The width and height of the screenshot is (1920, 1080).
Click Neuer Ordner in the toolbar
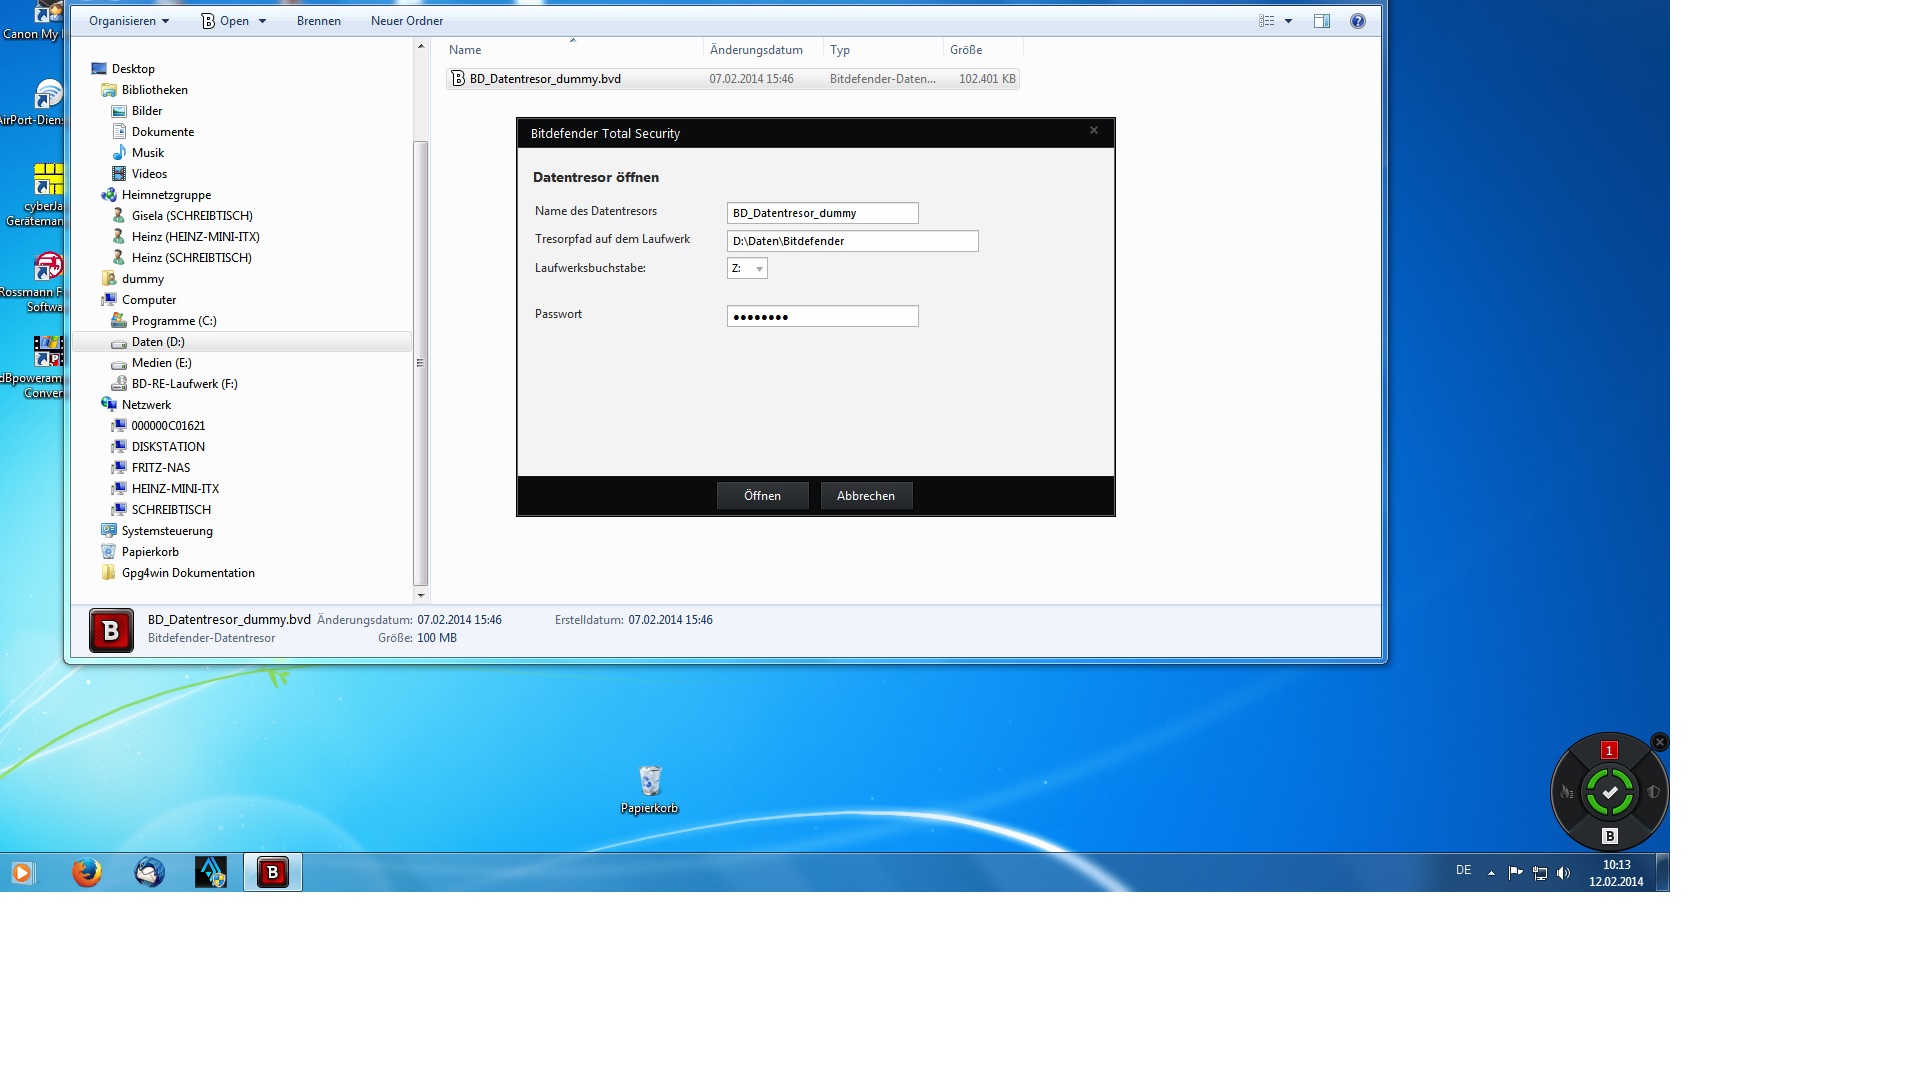tap(407, 21)
